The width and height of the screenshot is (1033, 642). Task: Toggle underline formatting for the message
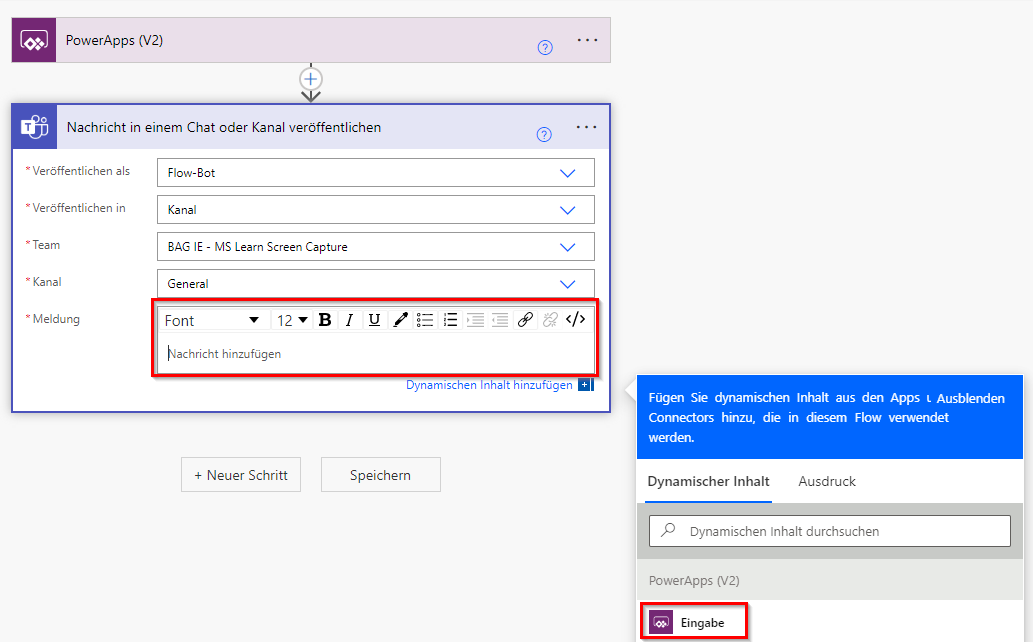pos(373,320)
